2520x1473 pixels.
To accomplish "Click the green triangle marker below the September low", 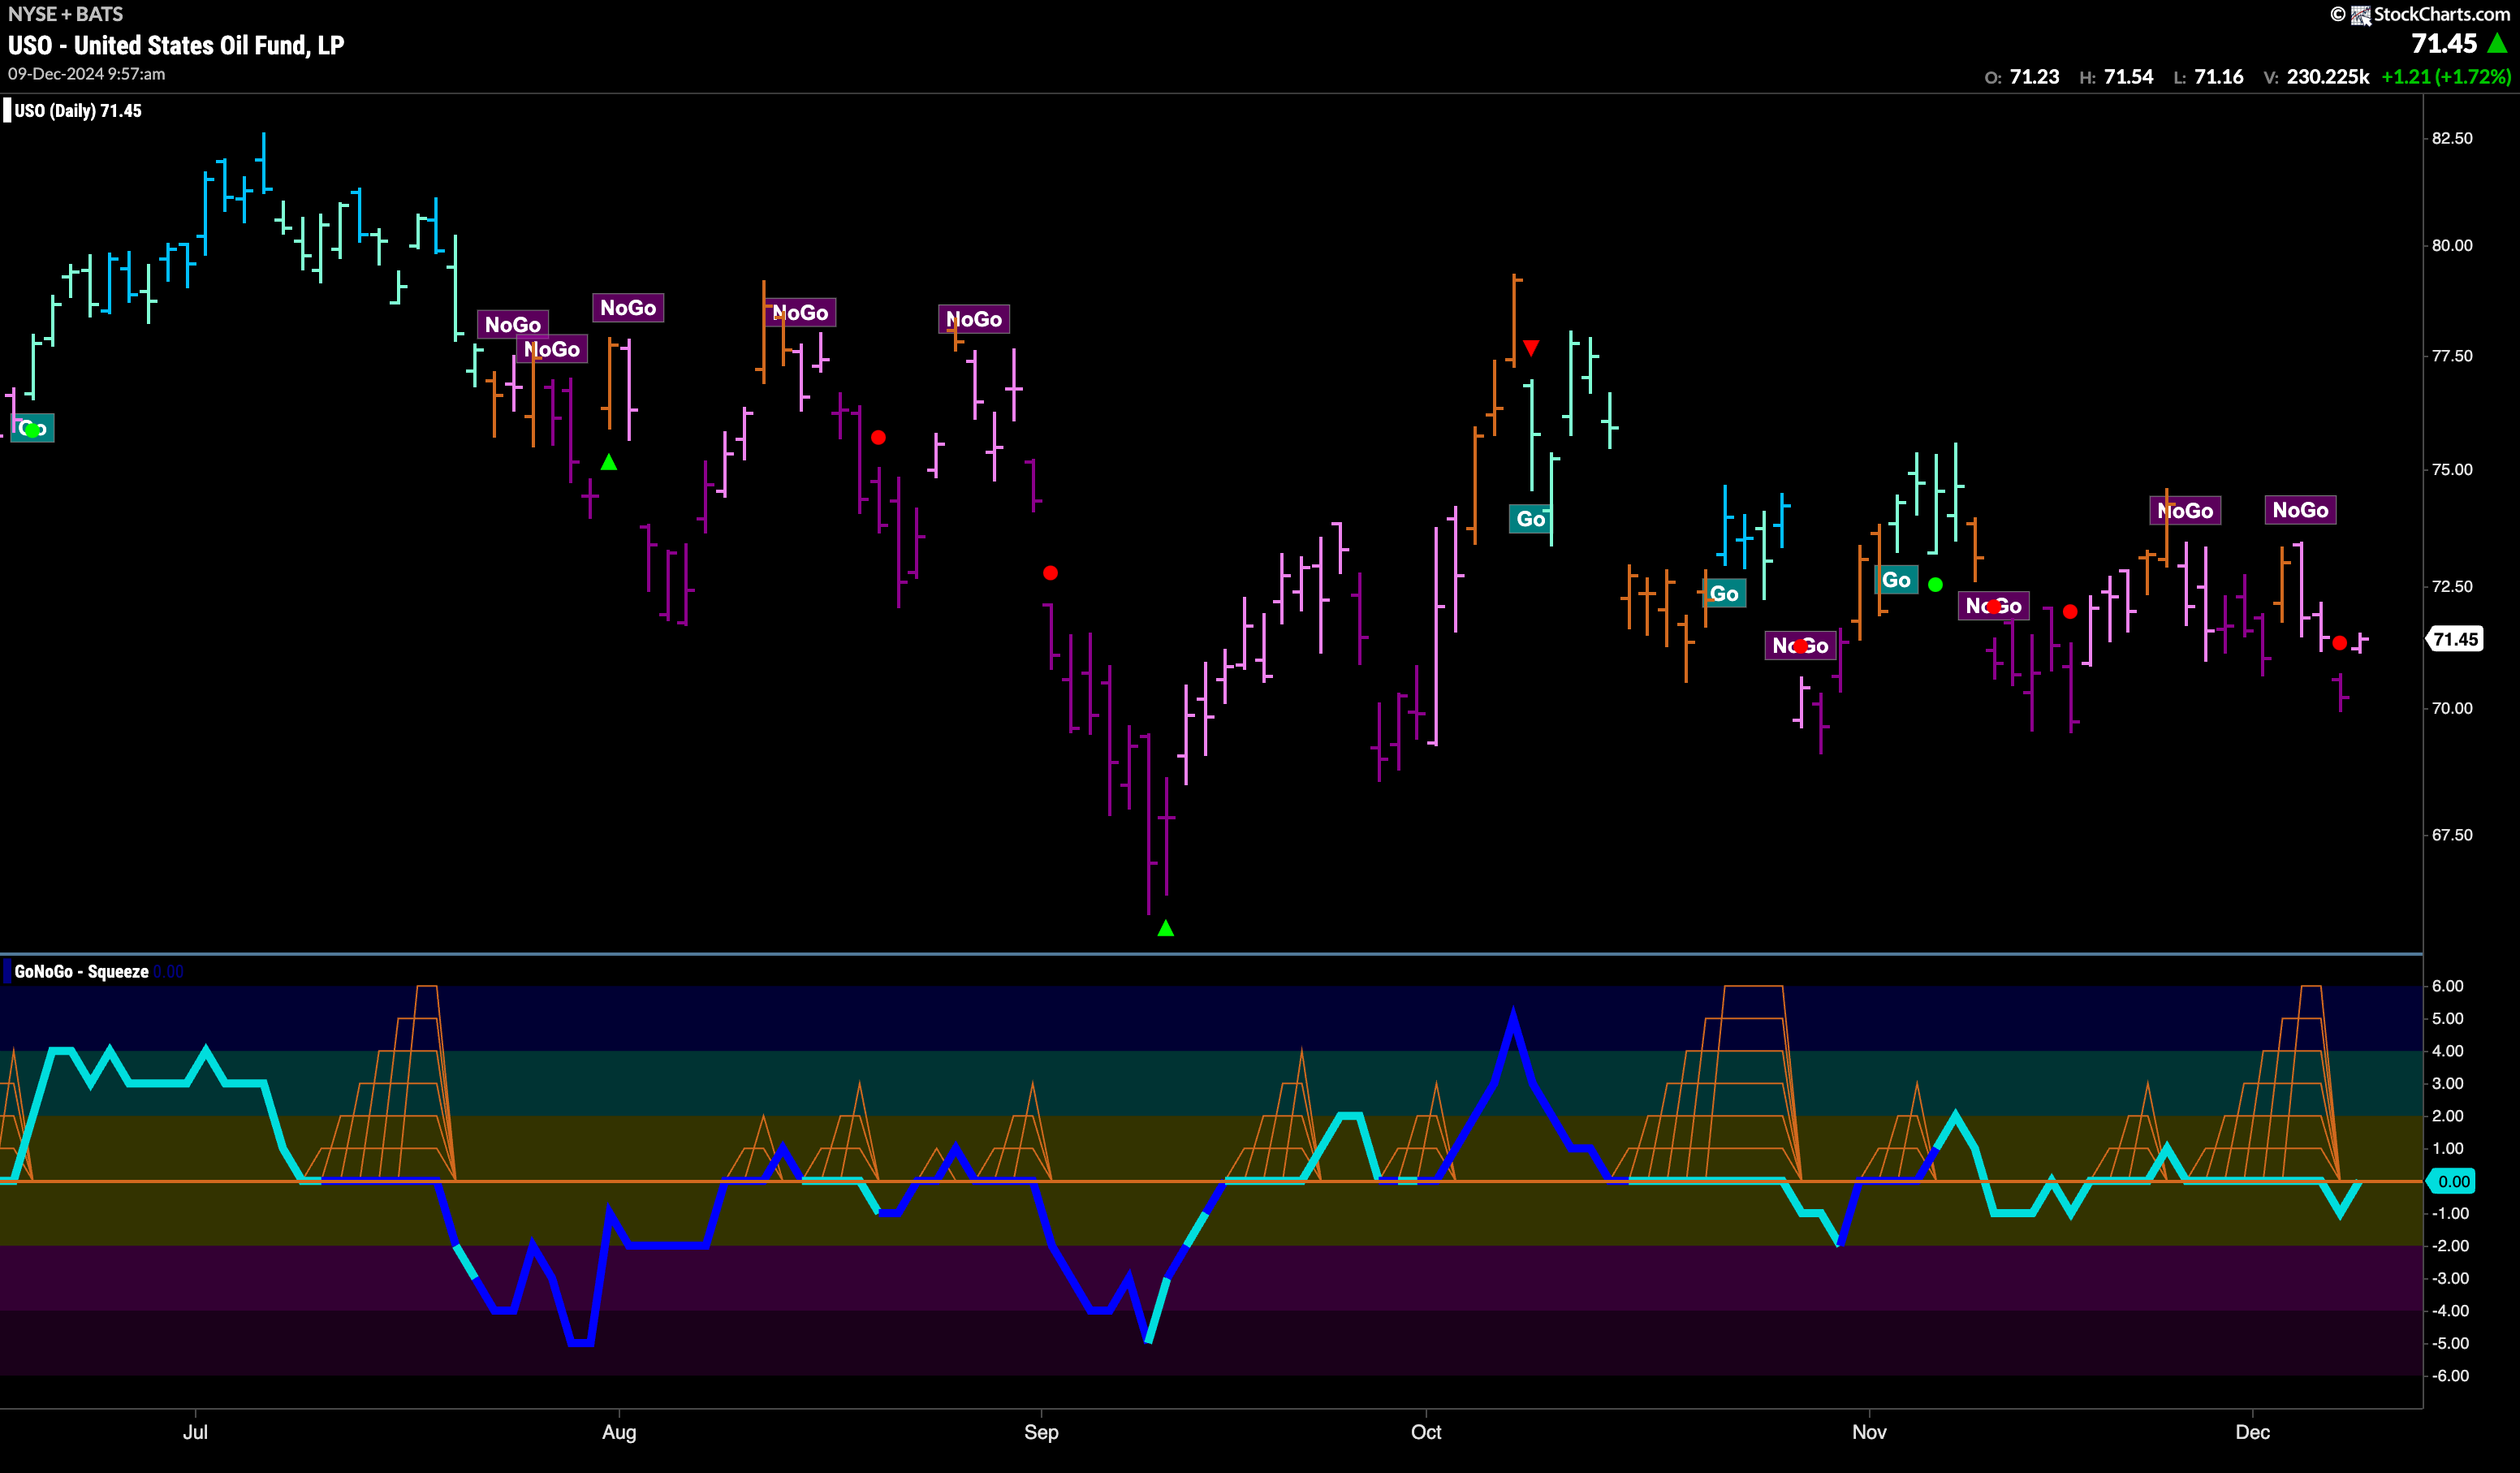I will 1166,929.
